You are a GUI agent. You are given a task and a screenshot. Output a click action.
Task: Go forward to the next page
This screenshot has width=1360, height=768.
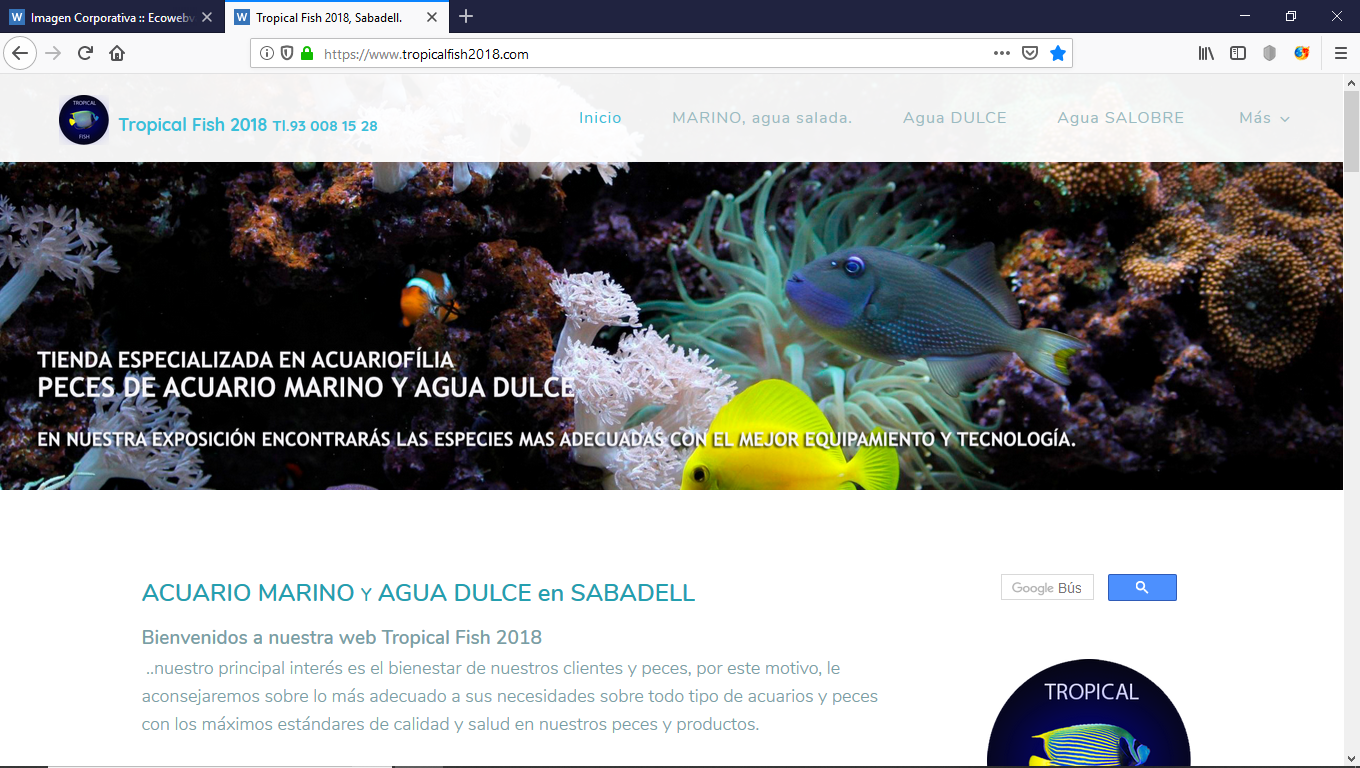coord(53,54)
